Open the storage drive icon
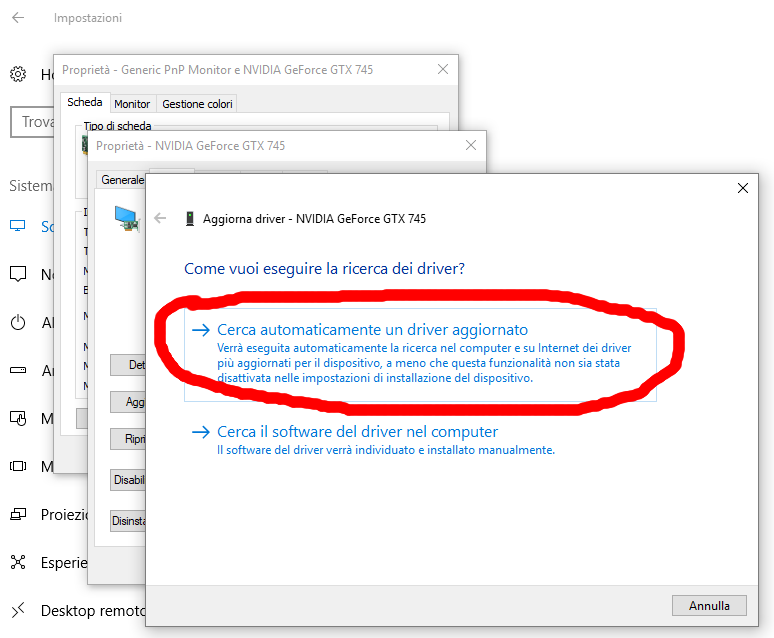The width and height of the screenshot is (774, 638). pos(18,370)
